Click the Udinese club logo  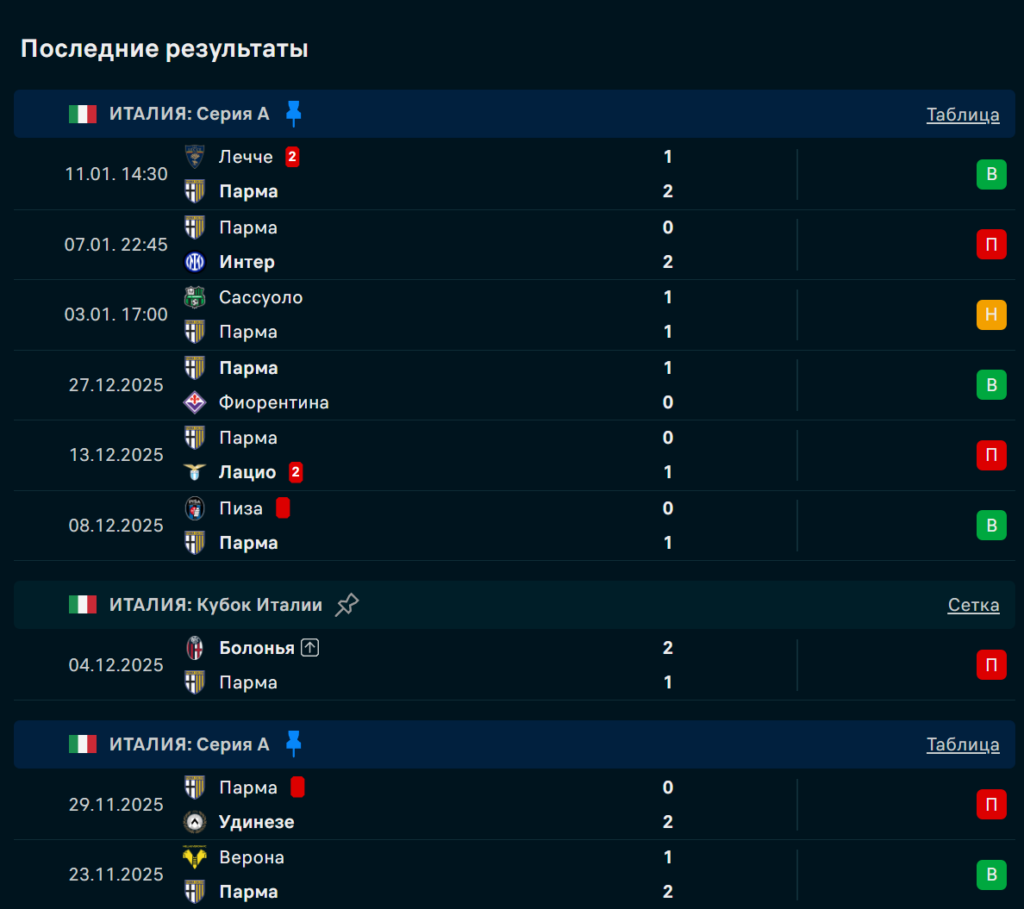pos(194,822)
